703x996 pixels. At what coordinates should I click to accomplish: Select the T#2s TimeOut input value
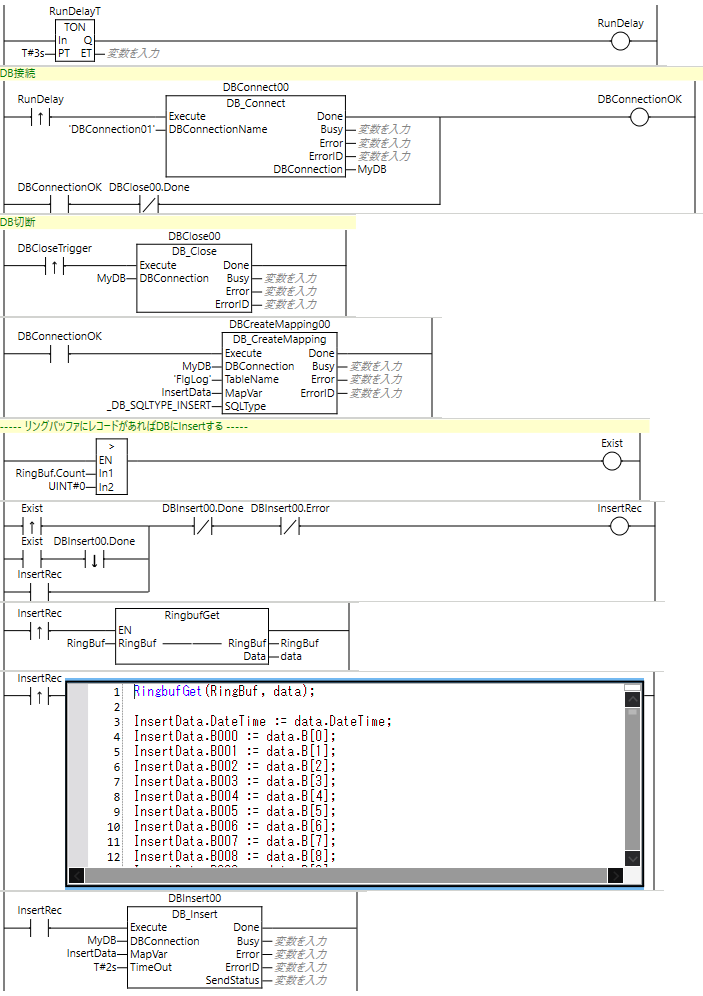coord(106,967)
